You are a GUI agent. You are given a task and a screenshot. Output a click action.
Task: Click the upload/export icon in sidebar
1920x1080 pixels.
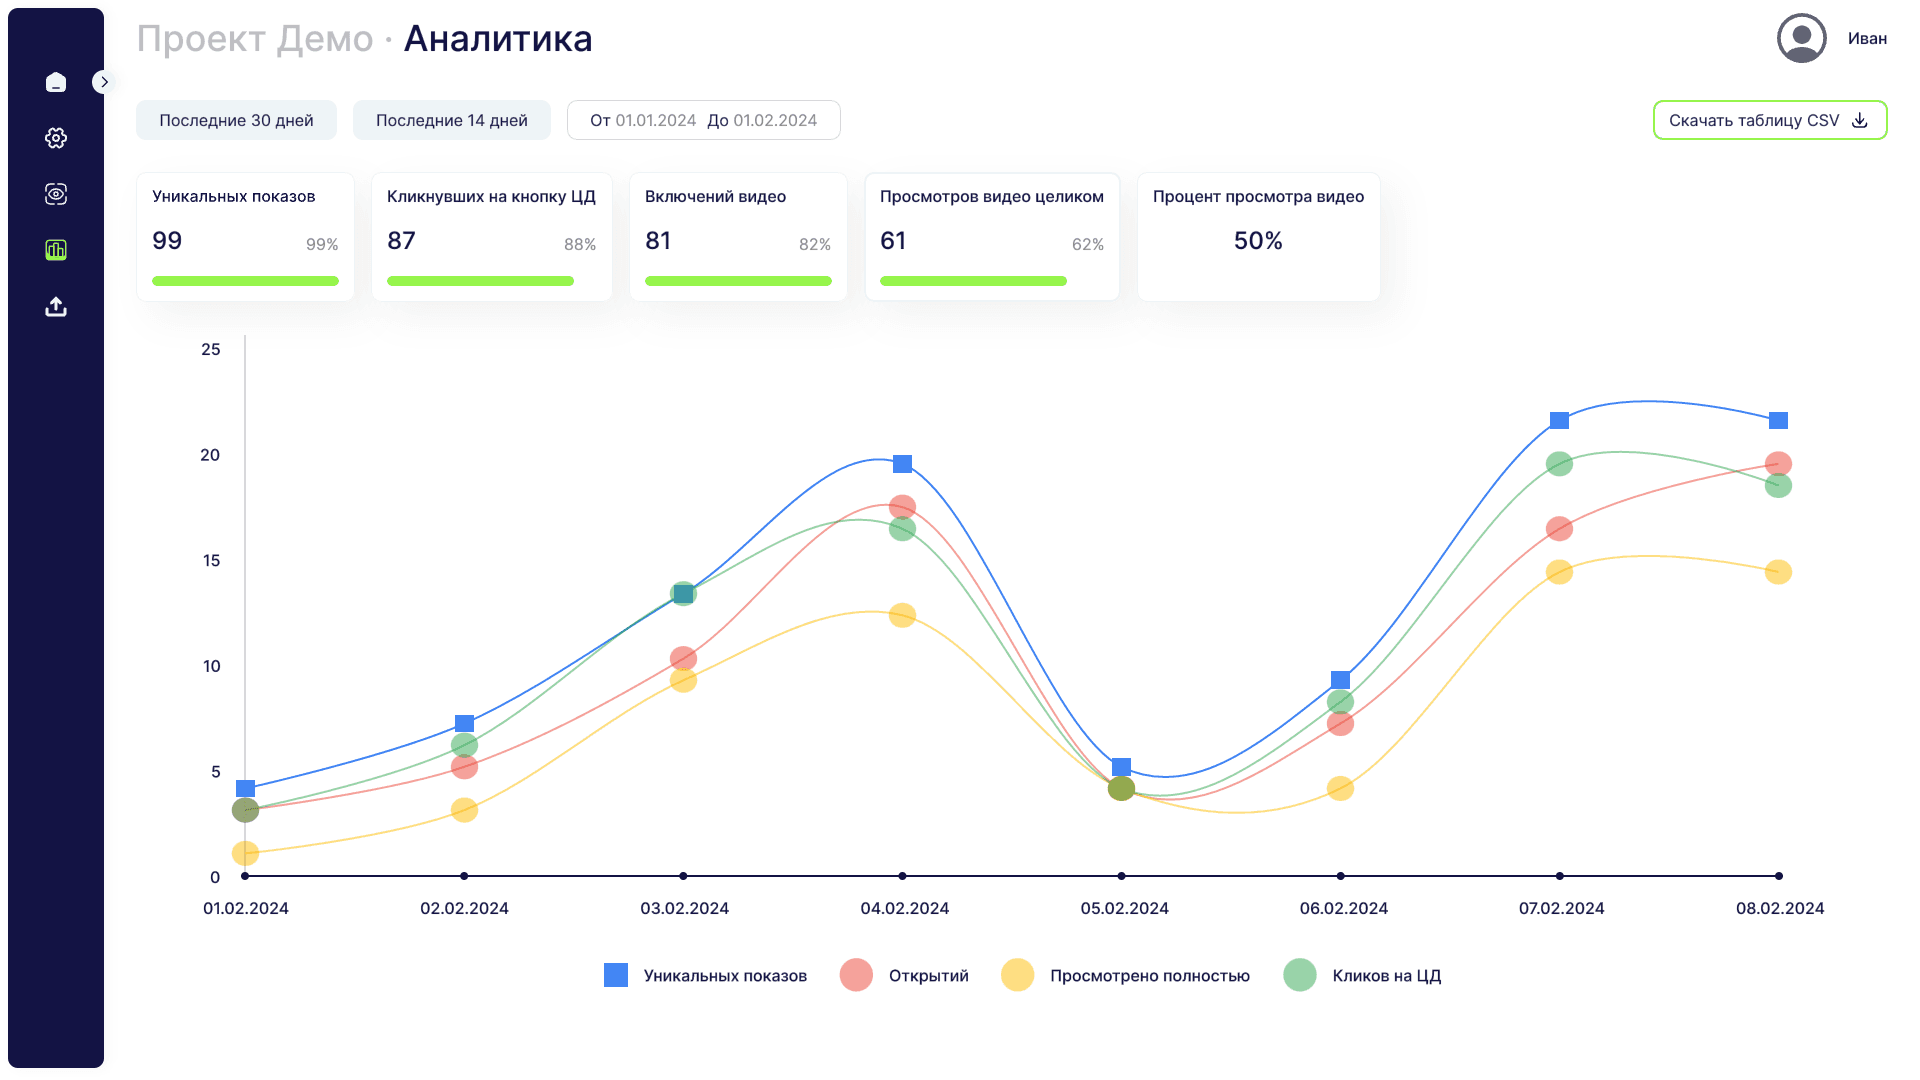pyautogui.click(x=56, y=306)
